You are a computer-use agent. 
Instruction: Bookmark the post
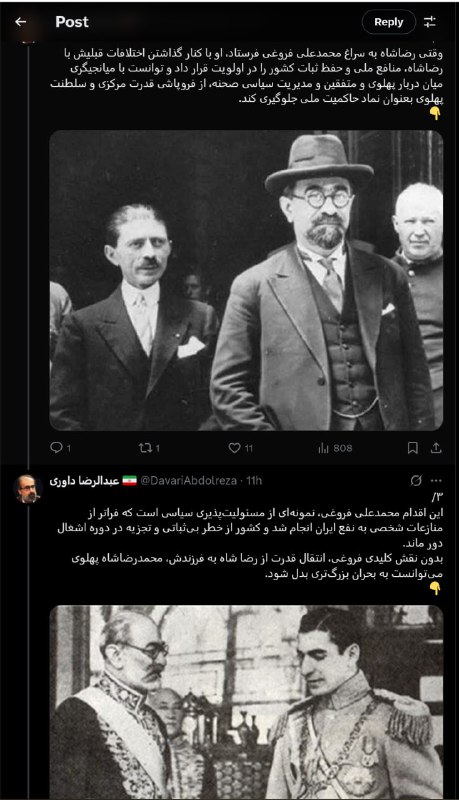tap(413, 448)
